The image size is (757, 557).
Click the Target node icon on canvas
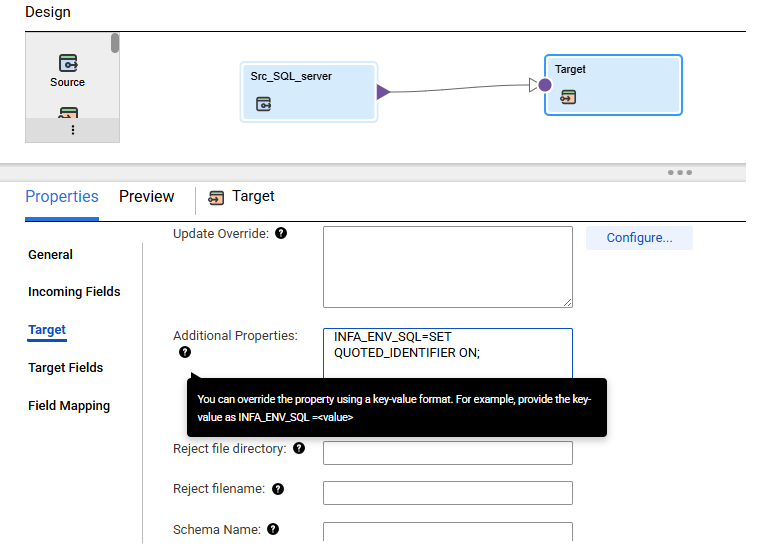point(568,97)
